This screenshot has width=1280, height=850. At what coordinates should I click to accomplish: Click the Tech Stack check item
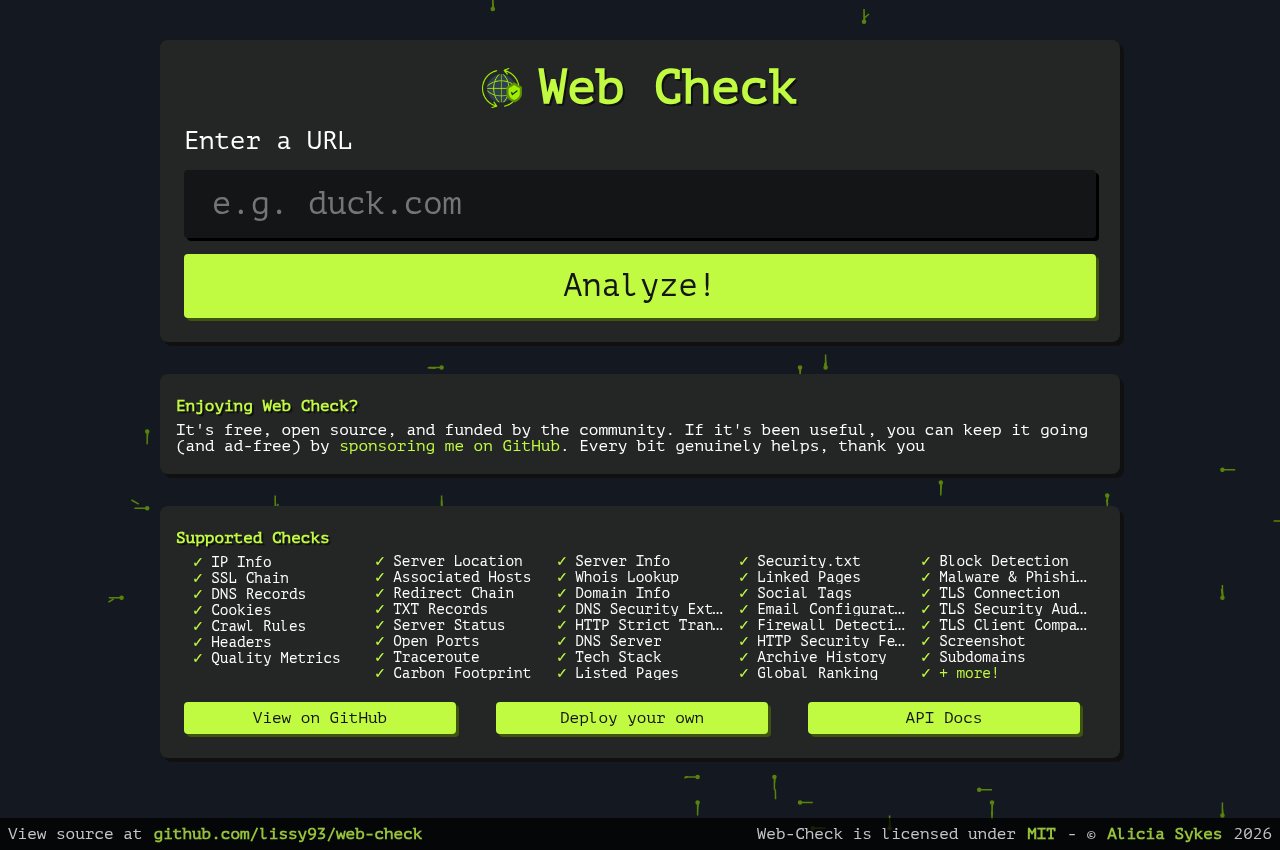(618, 657)
